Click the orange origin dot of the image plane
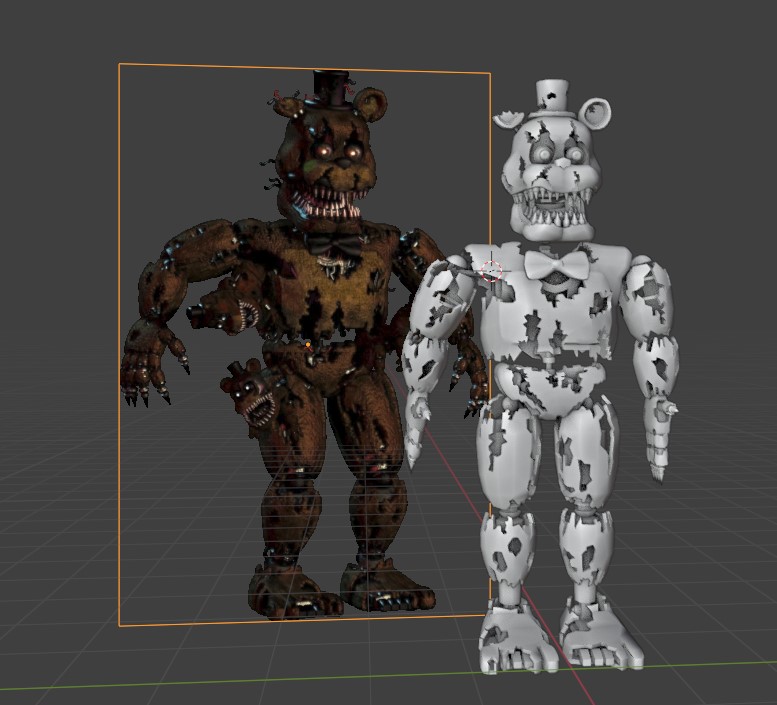This screenshot has height=705, width=777. (x=308, y=344)
